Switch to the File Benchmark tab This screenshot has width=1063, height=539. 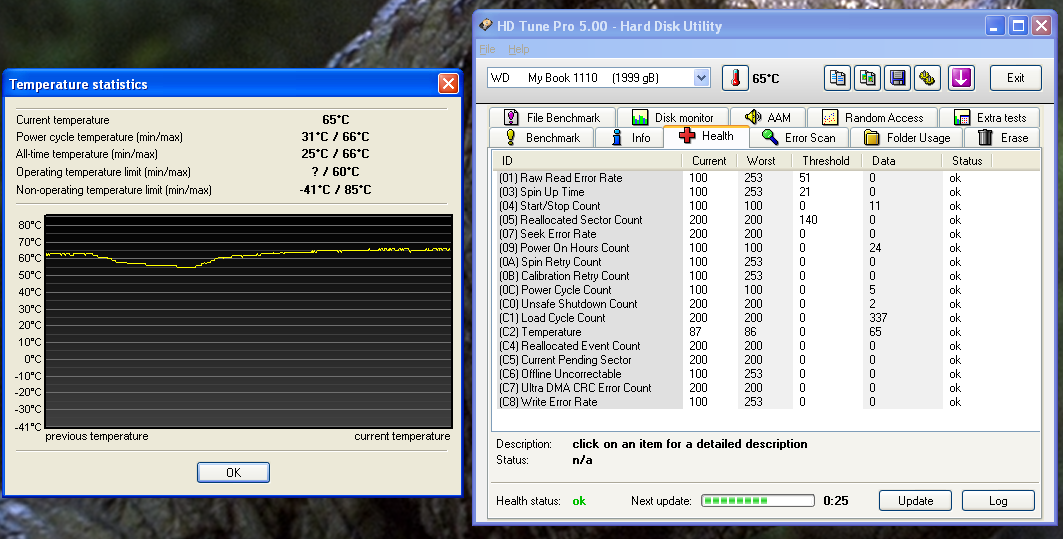click(x=552, y=117)
